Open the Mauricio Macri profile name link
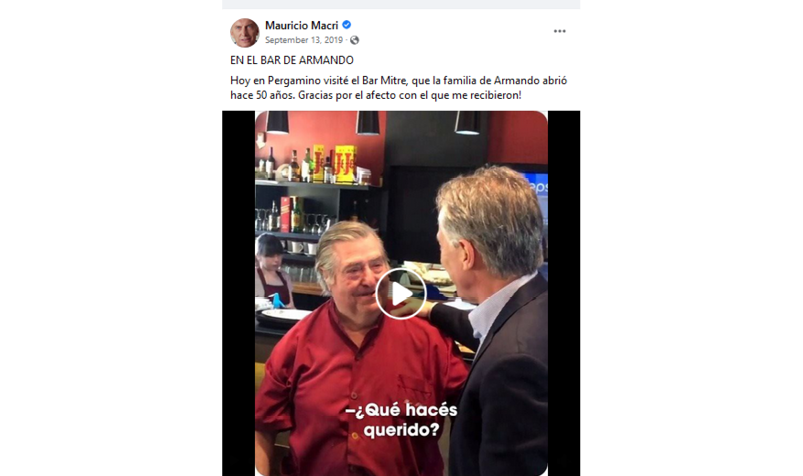The image size is (803, 476). [x=301, y=25]
